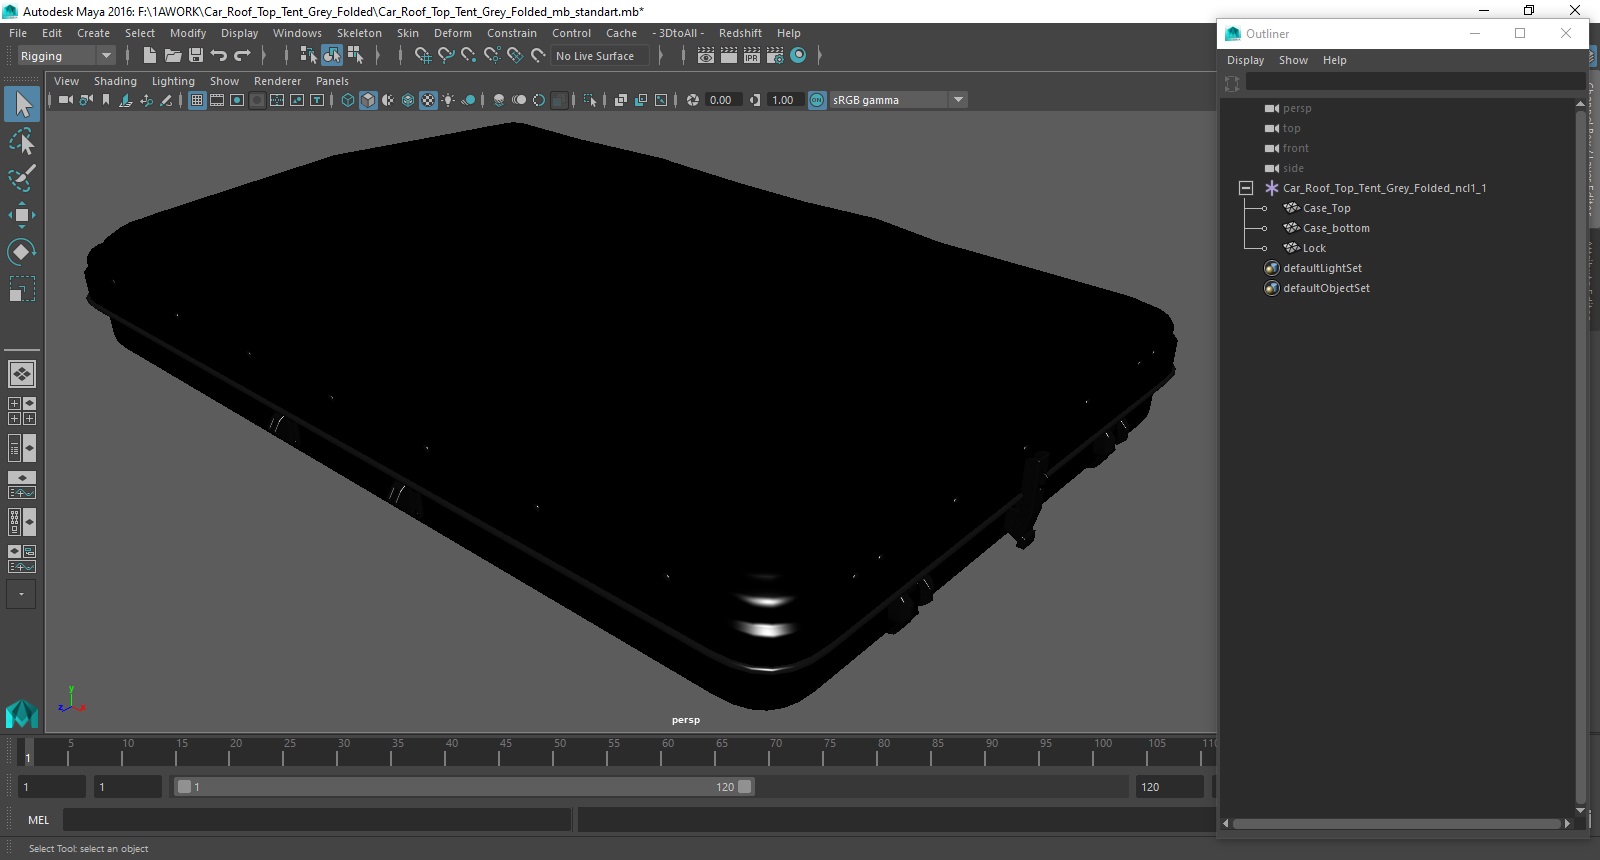
Task: Activate the Lasso select tool
Action: [x=22, y=142]
